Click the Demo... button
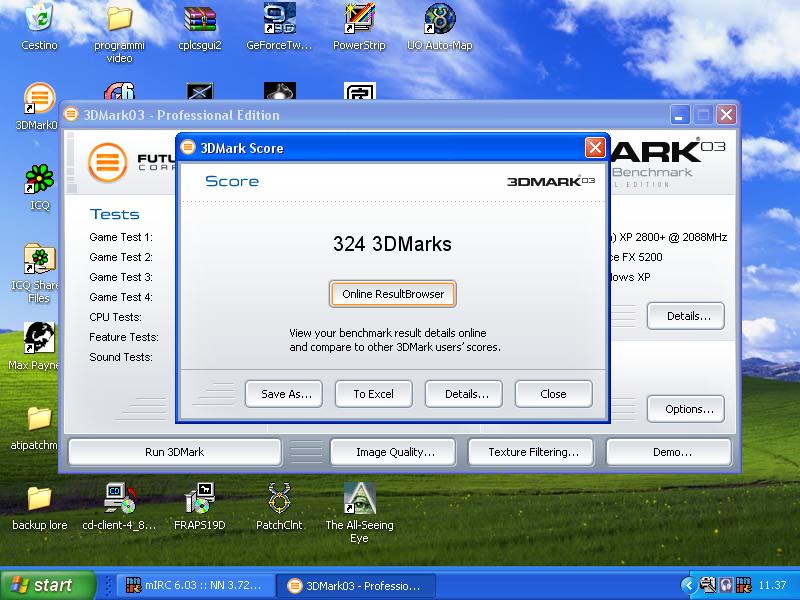Screen dimensions: 800x600 point(669,452)
